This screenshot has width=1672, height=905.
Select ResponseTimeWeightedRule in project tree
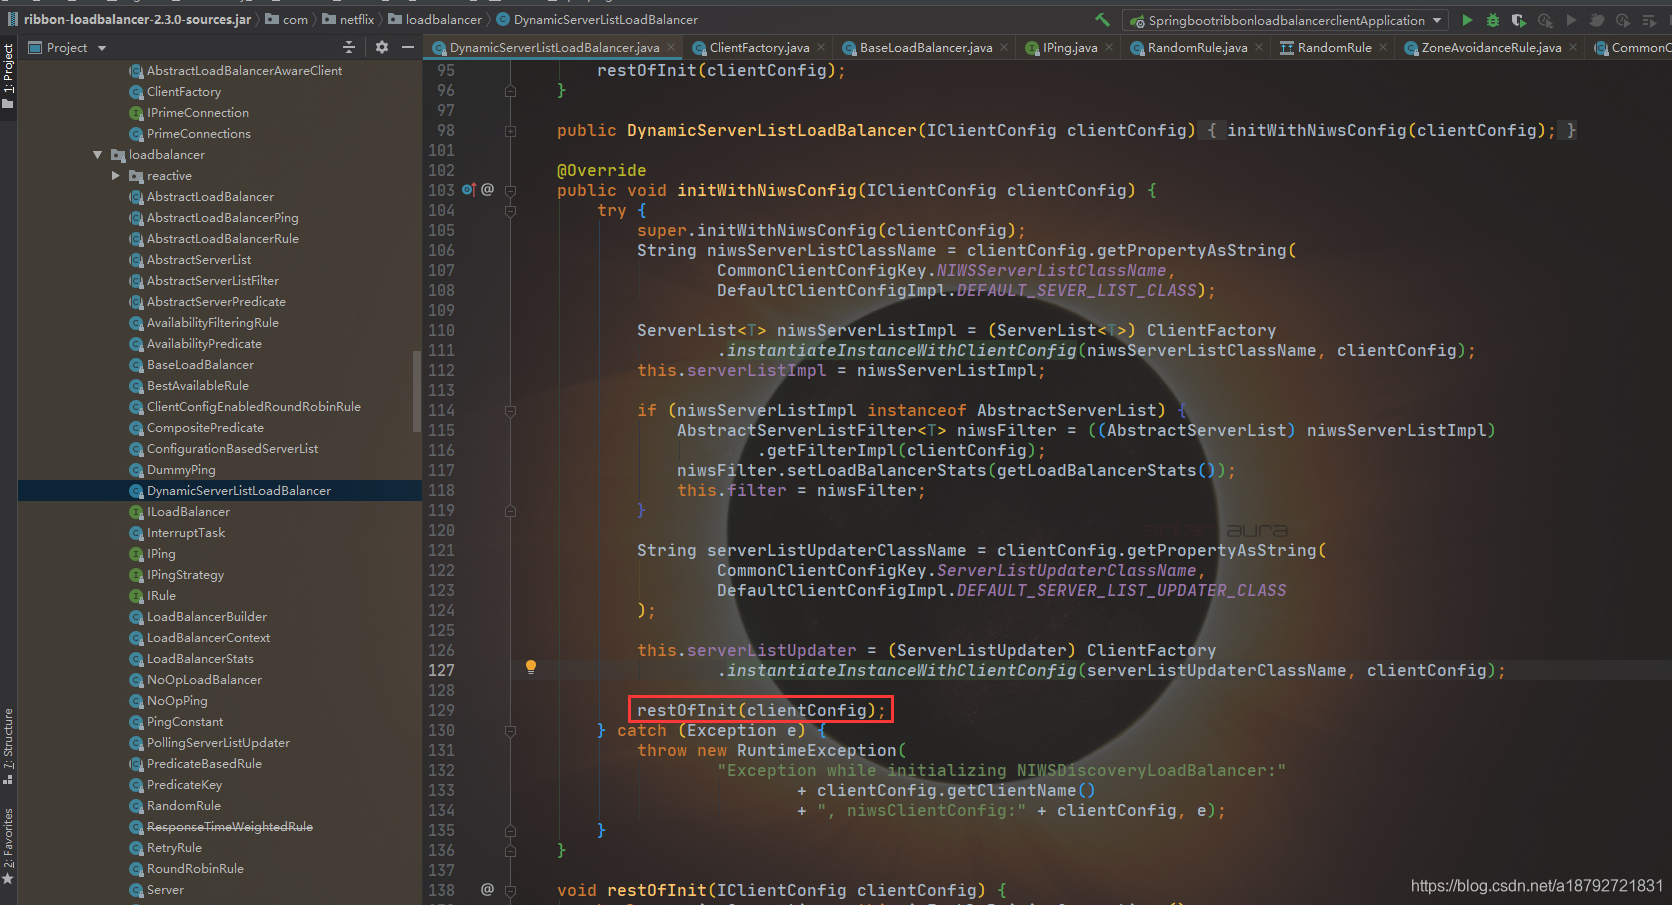click(230, 827)
